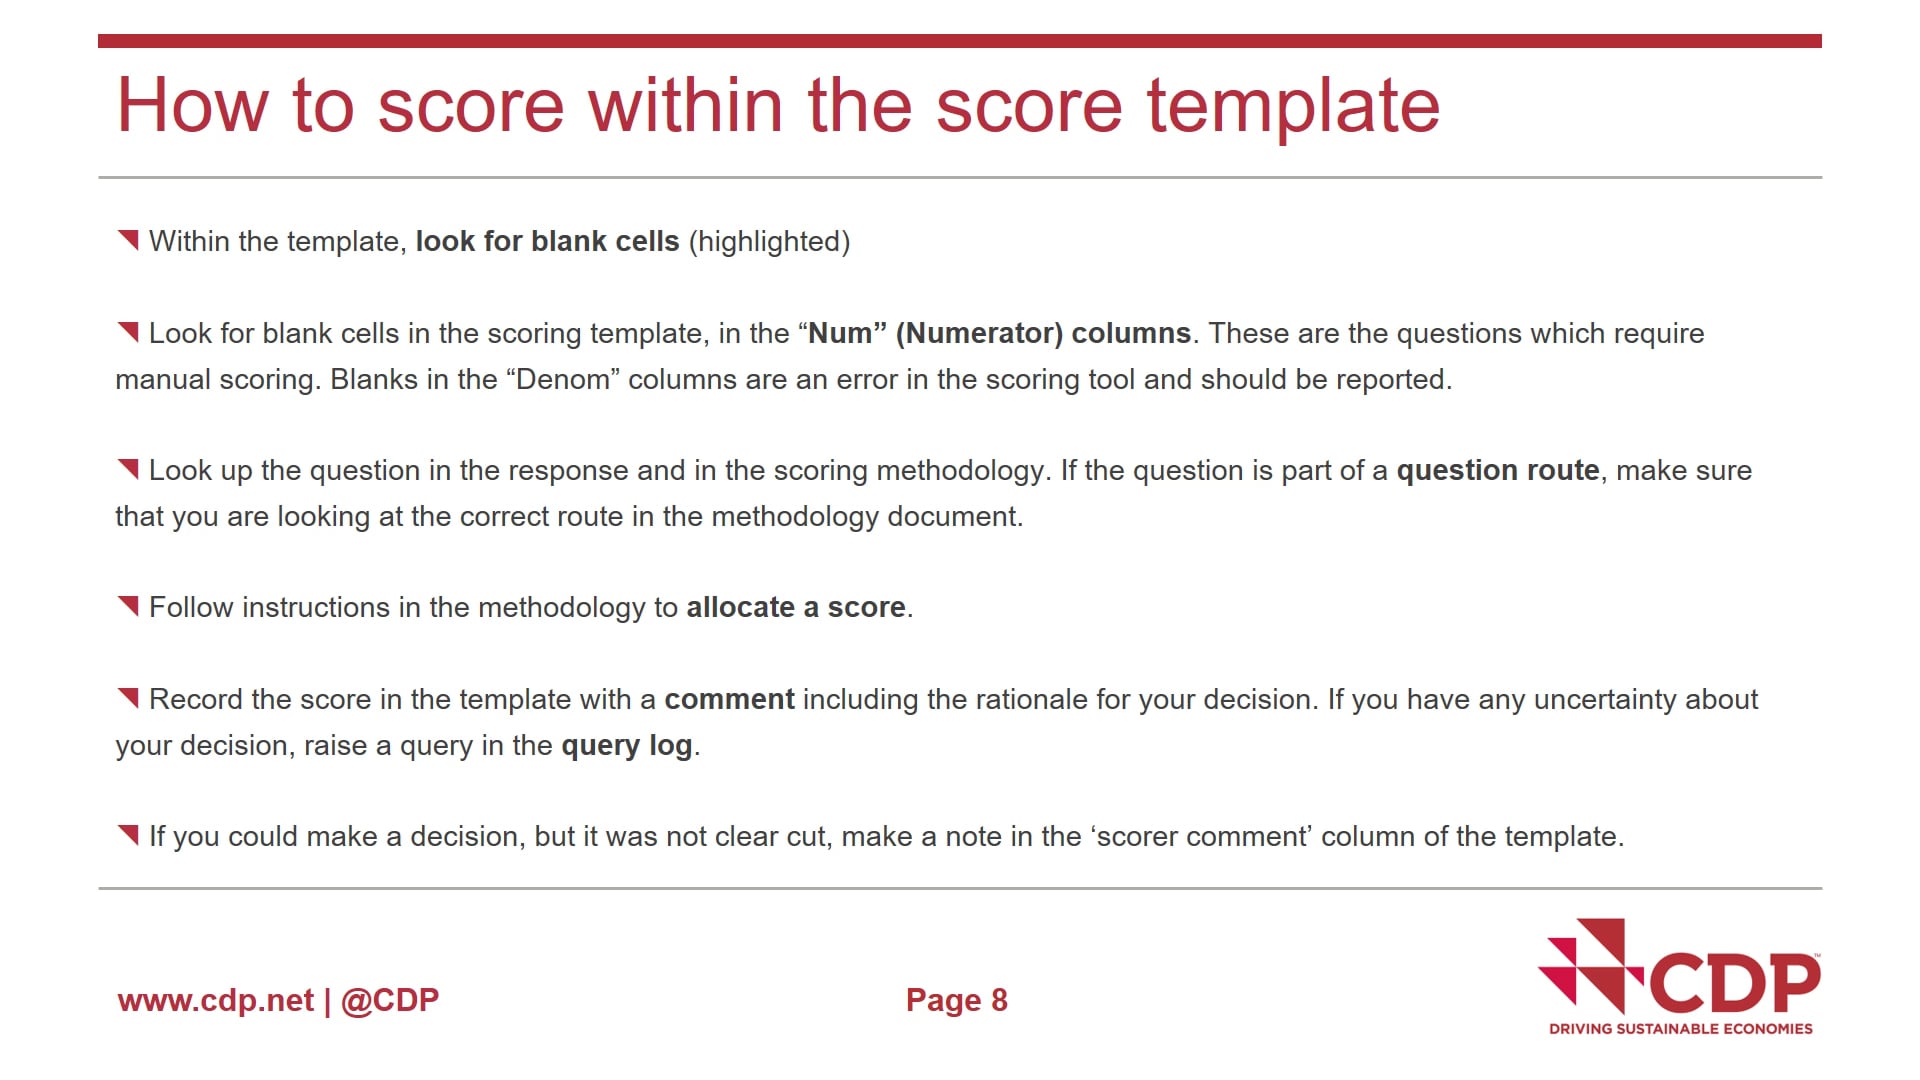
Task: Click the red arrow icon before scorer comment bullet
Action: pos(128,833)
